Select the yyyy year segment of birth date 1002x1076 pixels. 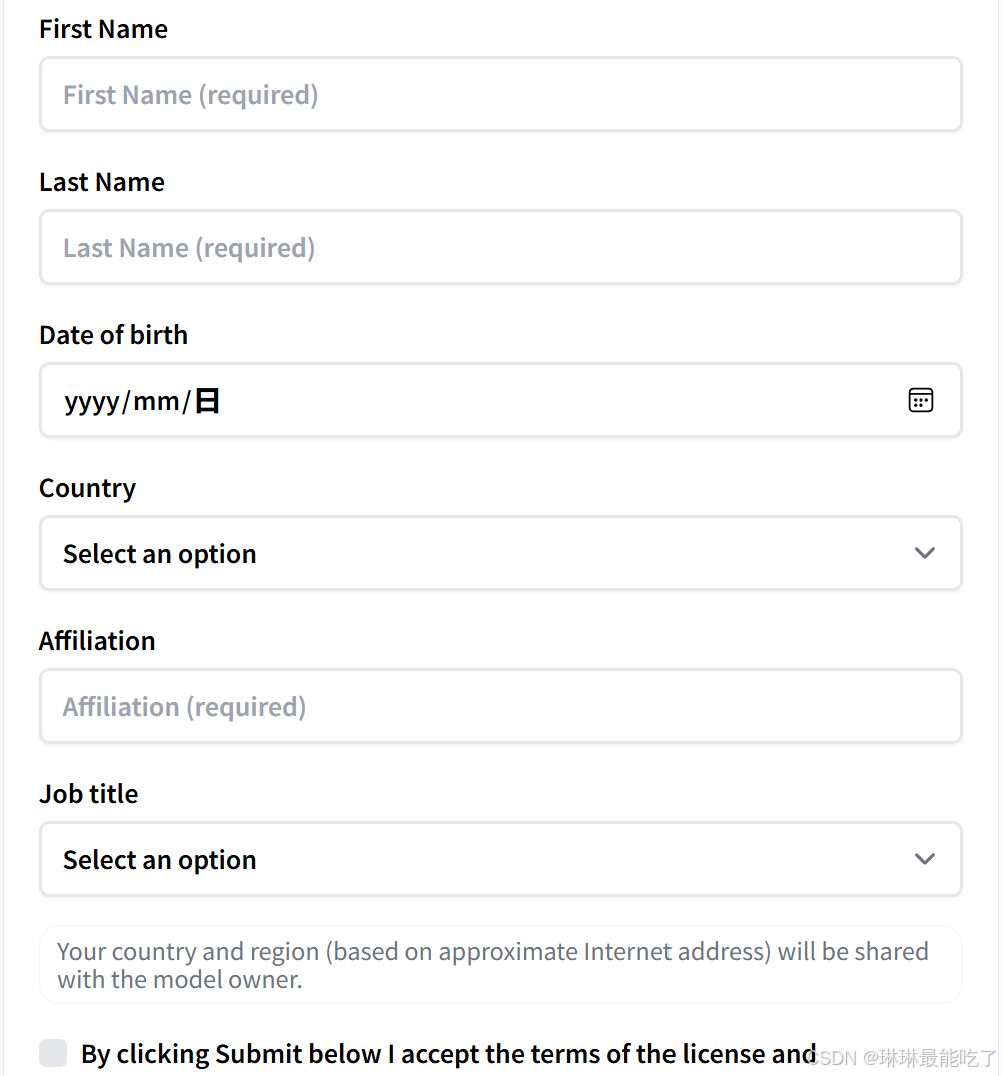click(91, 402)
